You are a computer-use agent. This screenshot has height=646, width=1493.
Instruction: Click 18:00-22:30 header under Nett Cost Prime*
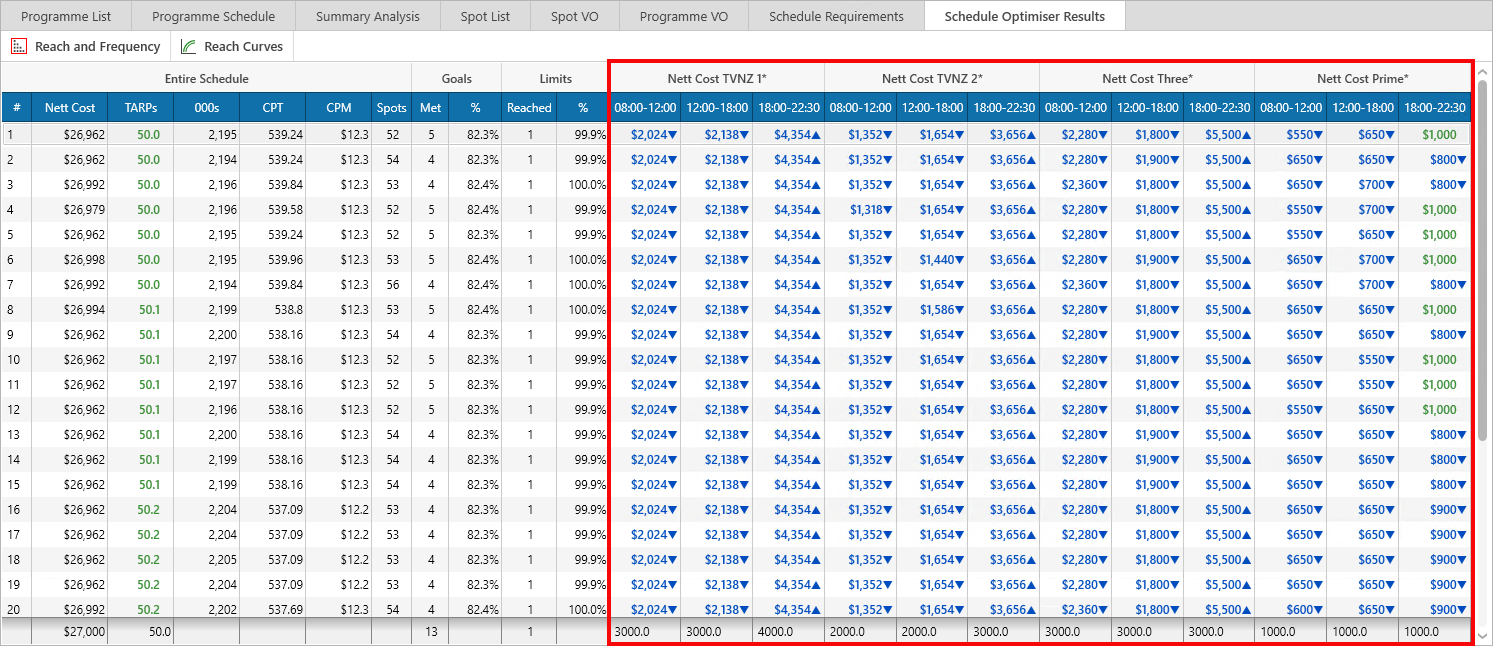(1434, 108)
